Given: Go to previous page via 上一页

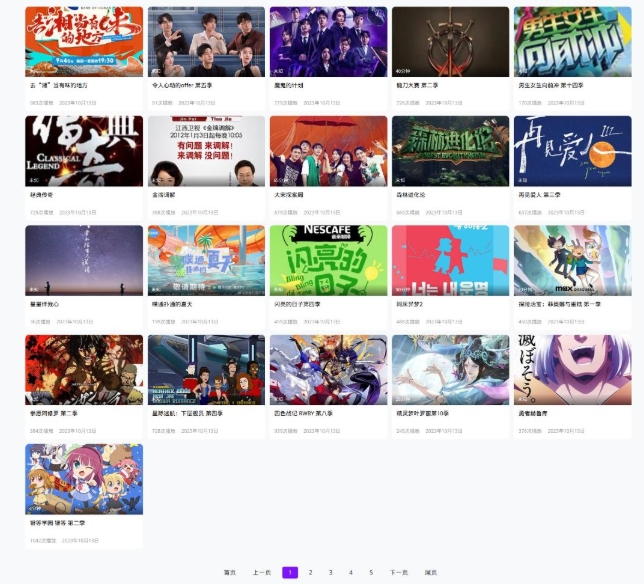Looking at the screenshot, I should coord(262,573).
